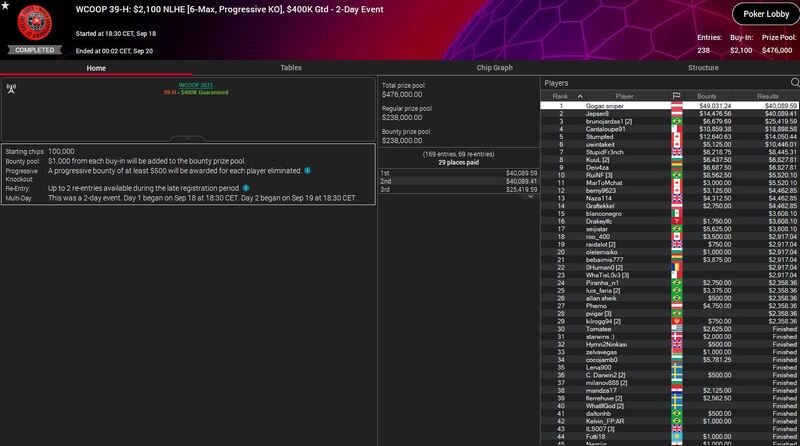Click the flag of Lena900
The height and width of the screenshot is (446, 800).
[x=677, y=367]
